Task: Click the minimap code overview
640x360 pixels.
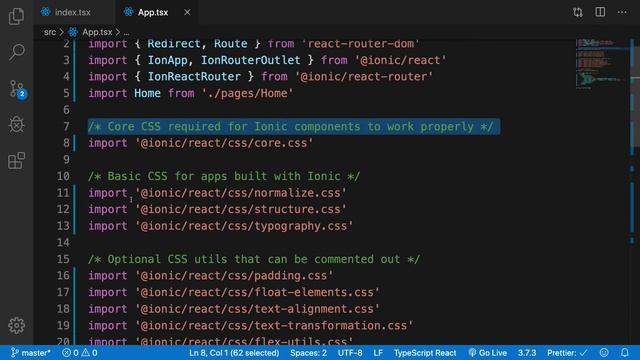Action: 602,63
